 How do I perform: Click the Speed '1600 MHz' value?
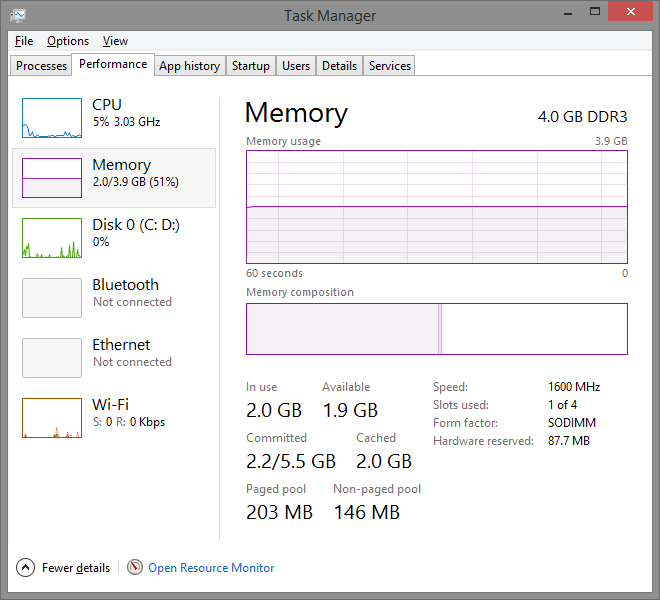[574, 387]
